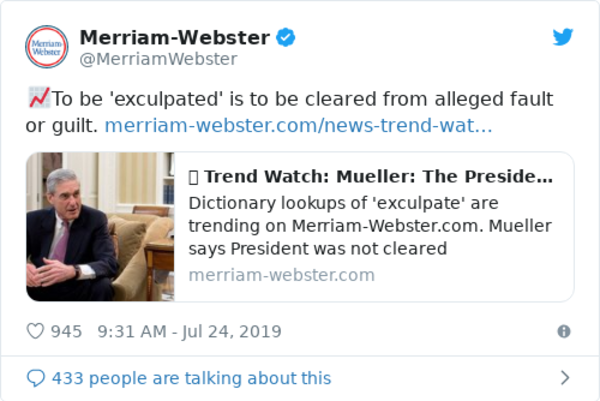View 433 people are talking about this

pyautogui.click(x=191, y=378)
